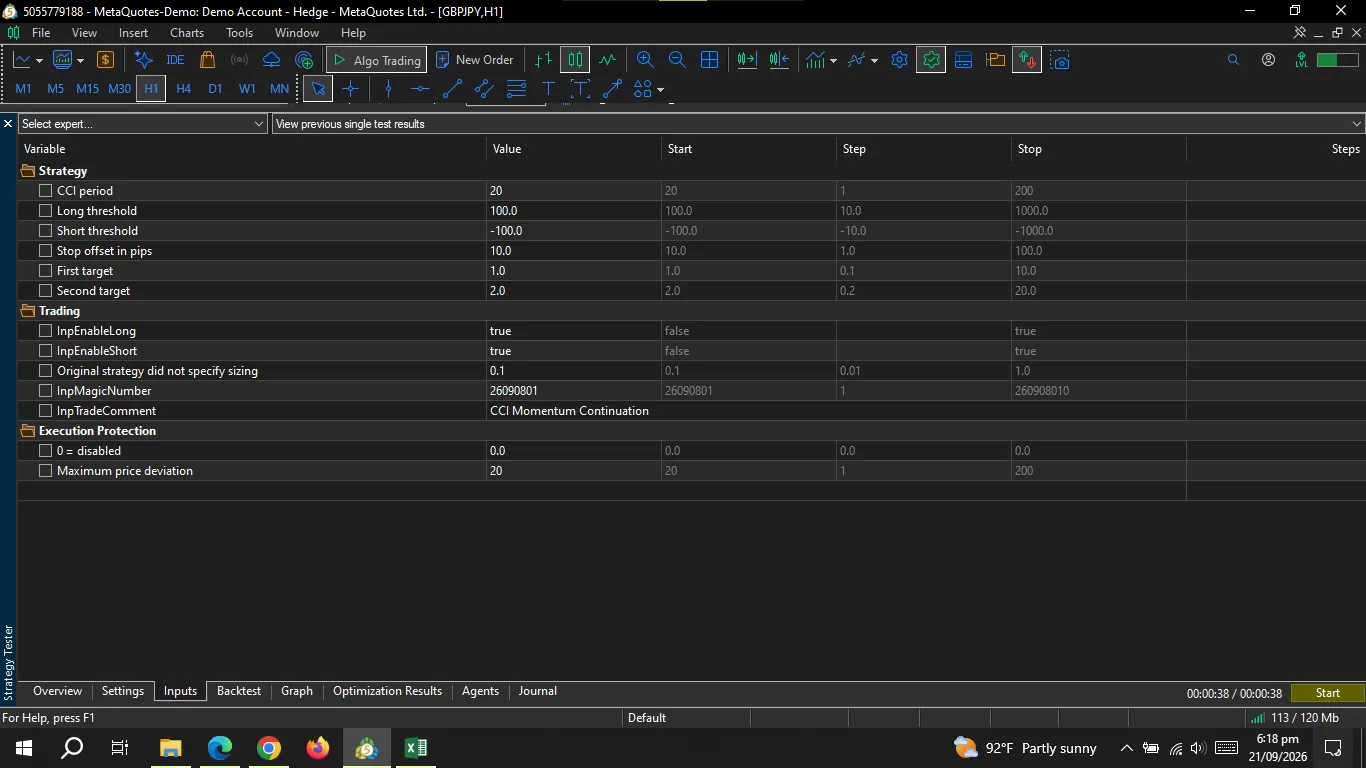Take a chart screenshot with camera icon
1366x768 pixels.
pos(1060,60)
